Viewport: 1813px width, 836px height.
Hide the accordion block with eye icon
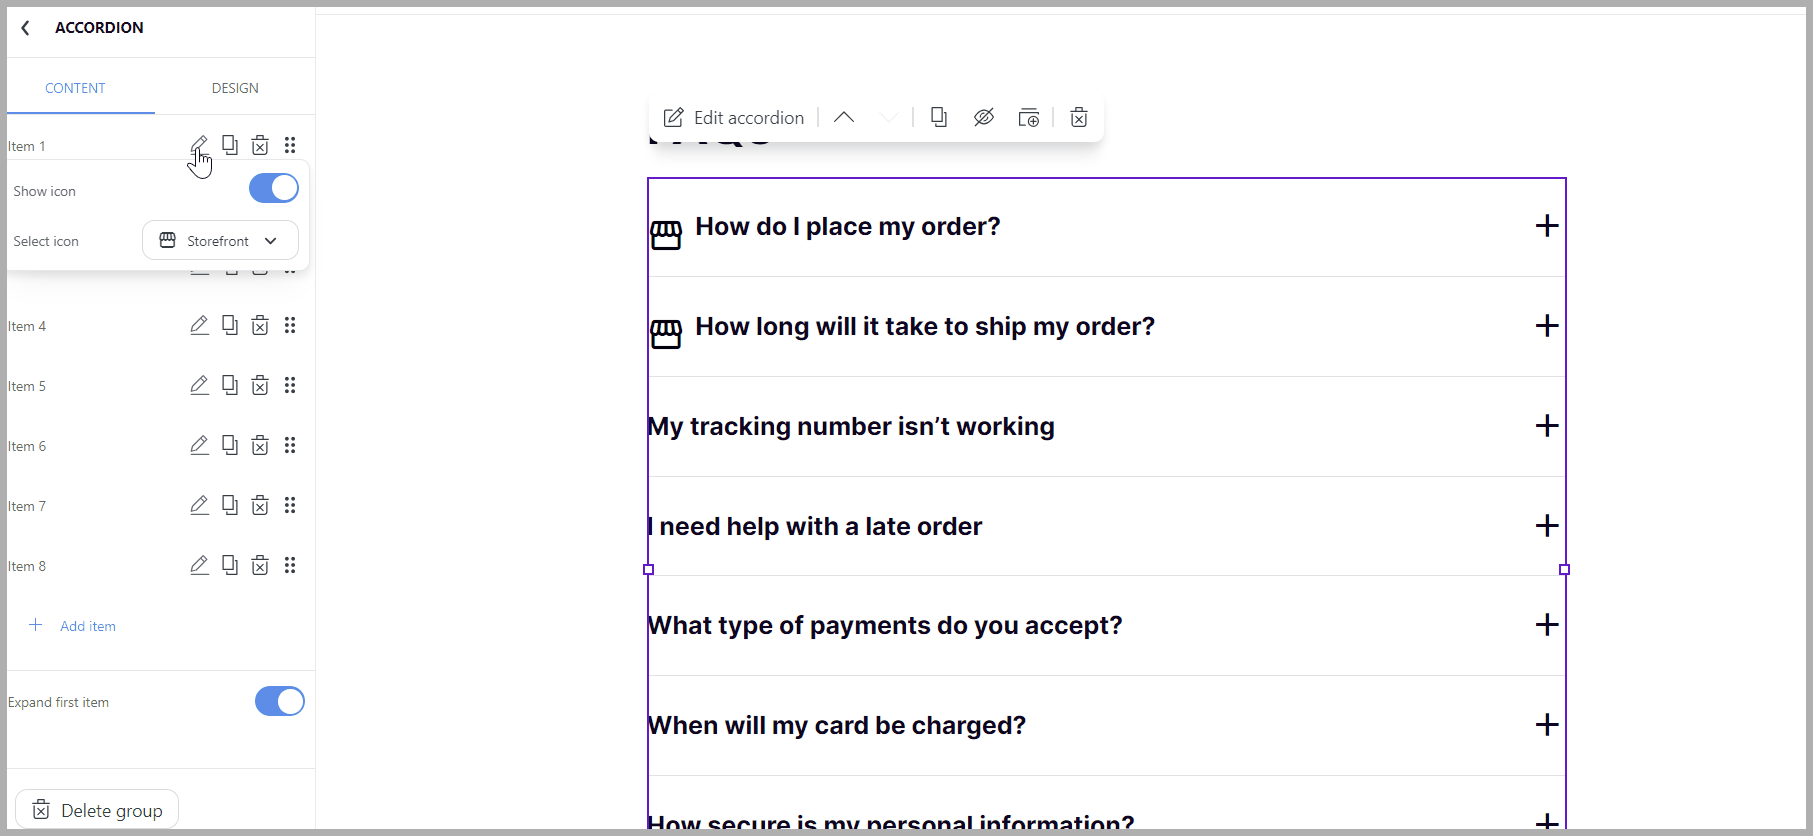pos(984,118)
